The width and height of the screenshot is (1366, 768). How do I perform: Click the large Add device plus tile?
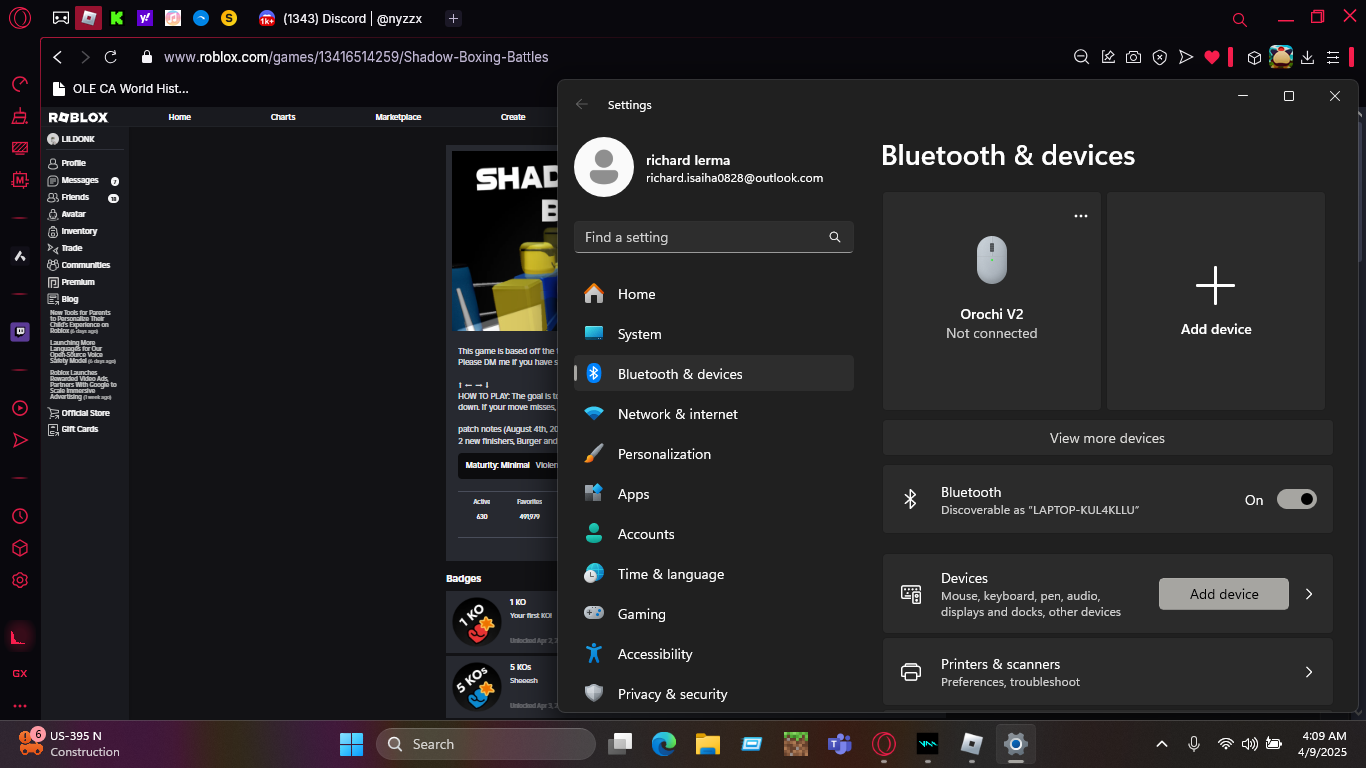click(x=1216, y=301)
